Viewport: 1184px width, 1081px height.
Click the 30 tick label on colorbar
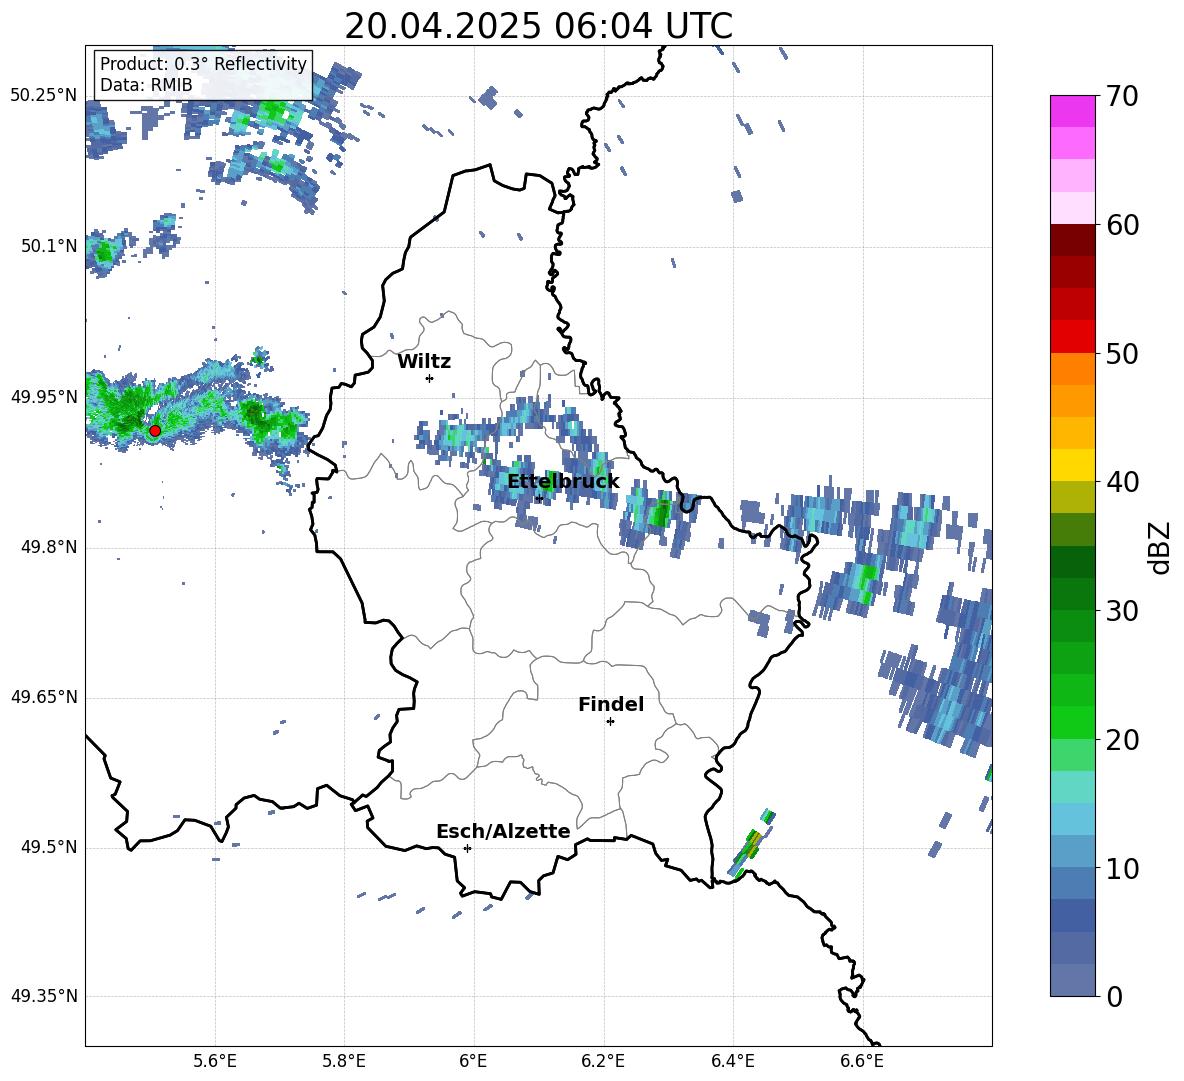click(1122, 610)
